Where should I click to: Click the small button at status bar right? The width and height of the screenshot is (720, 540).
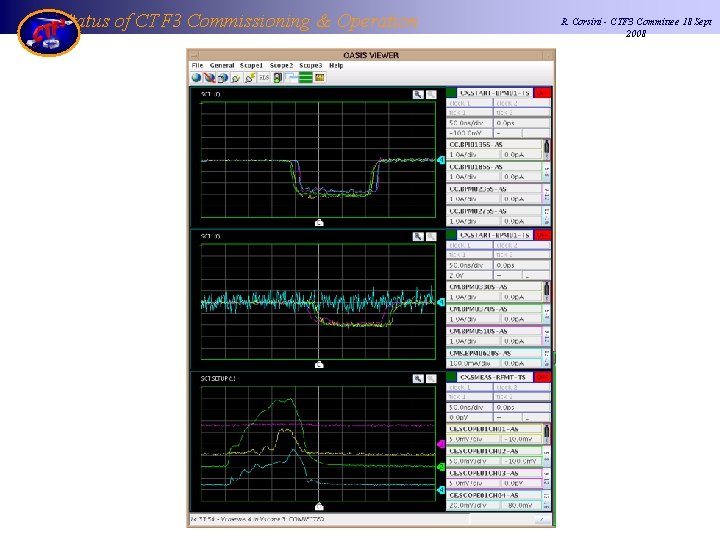pos(542,519)
